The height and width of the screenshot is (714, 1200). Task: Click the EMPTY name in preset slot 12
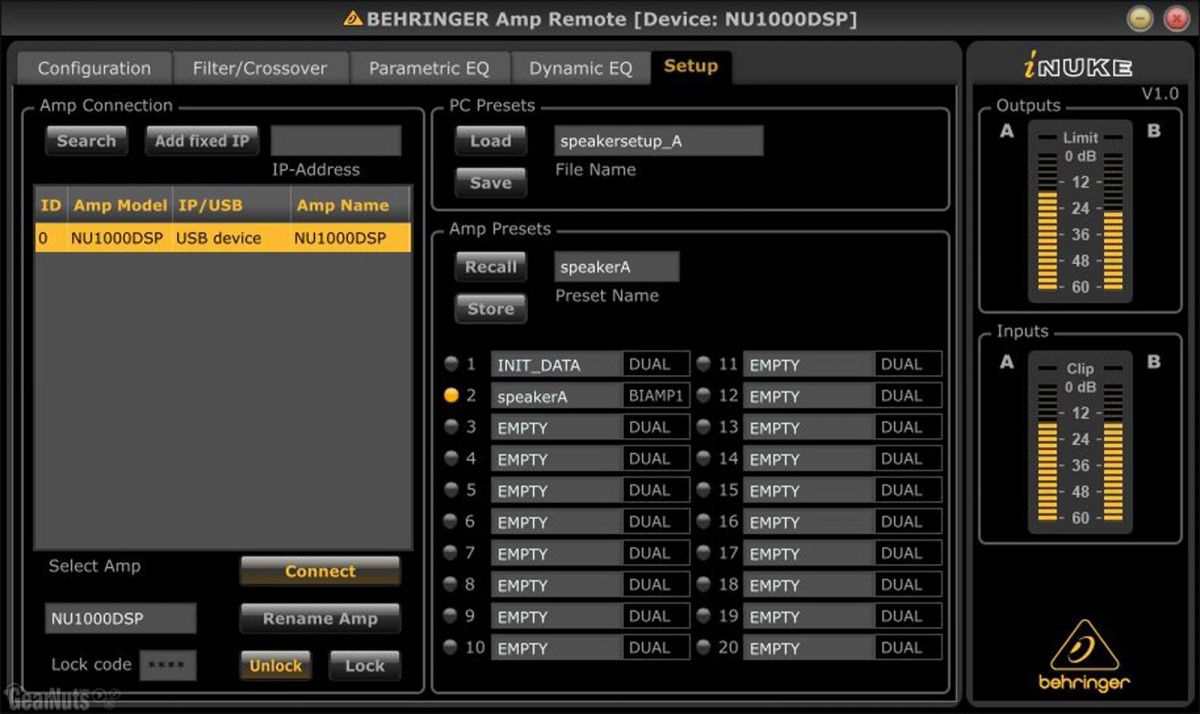coord(808,396)
